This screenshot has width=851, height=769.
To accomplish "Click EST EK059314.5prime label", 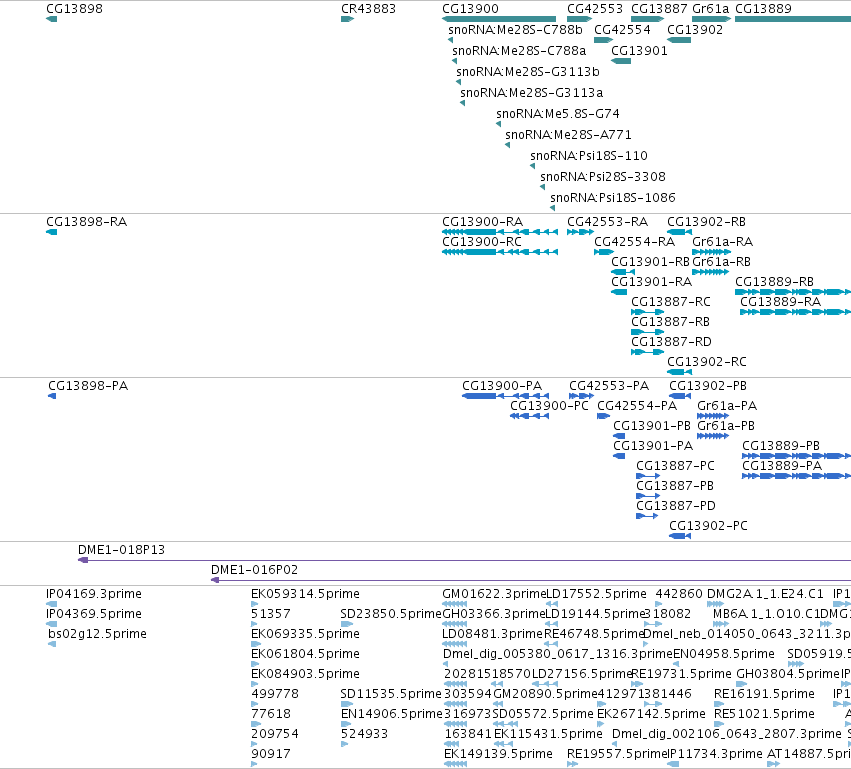I will coord(305,594).
